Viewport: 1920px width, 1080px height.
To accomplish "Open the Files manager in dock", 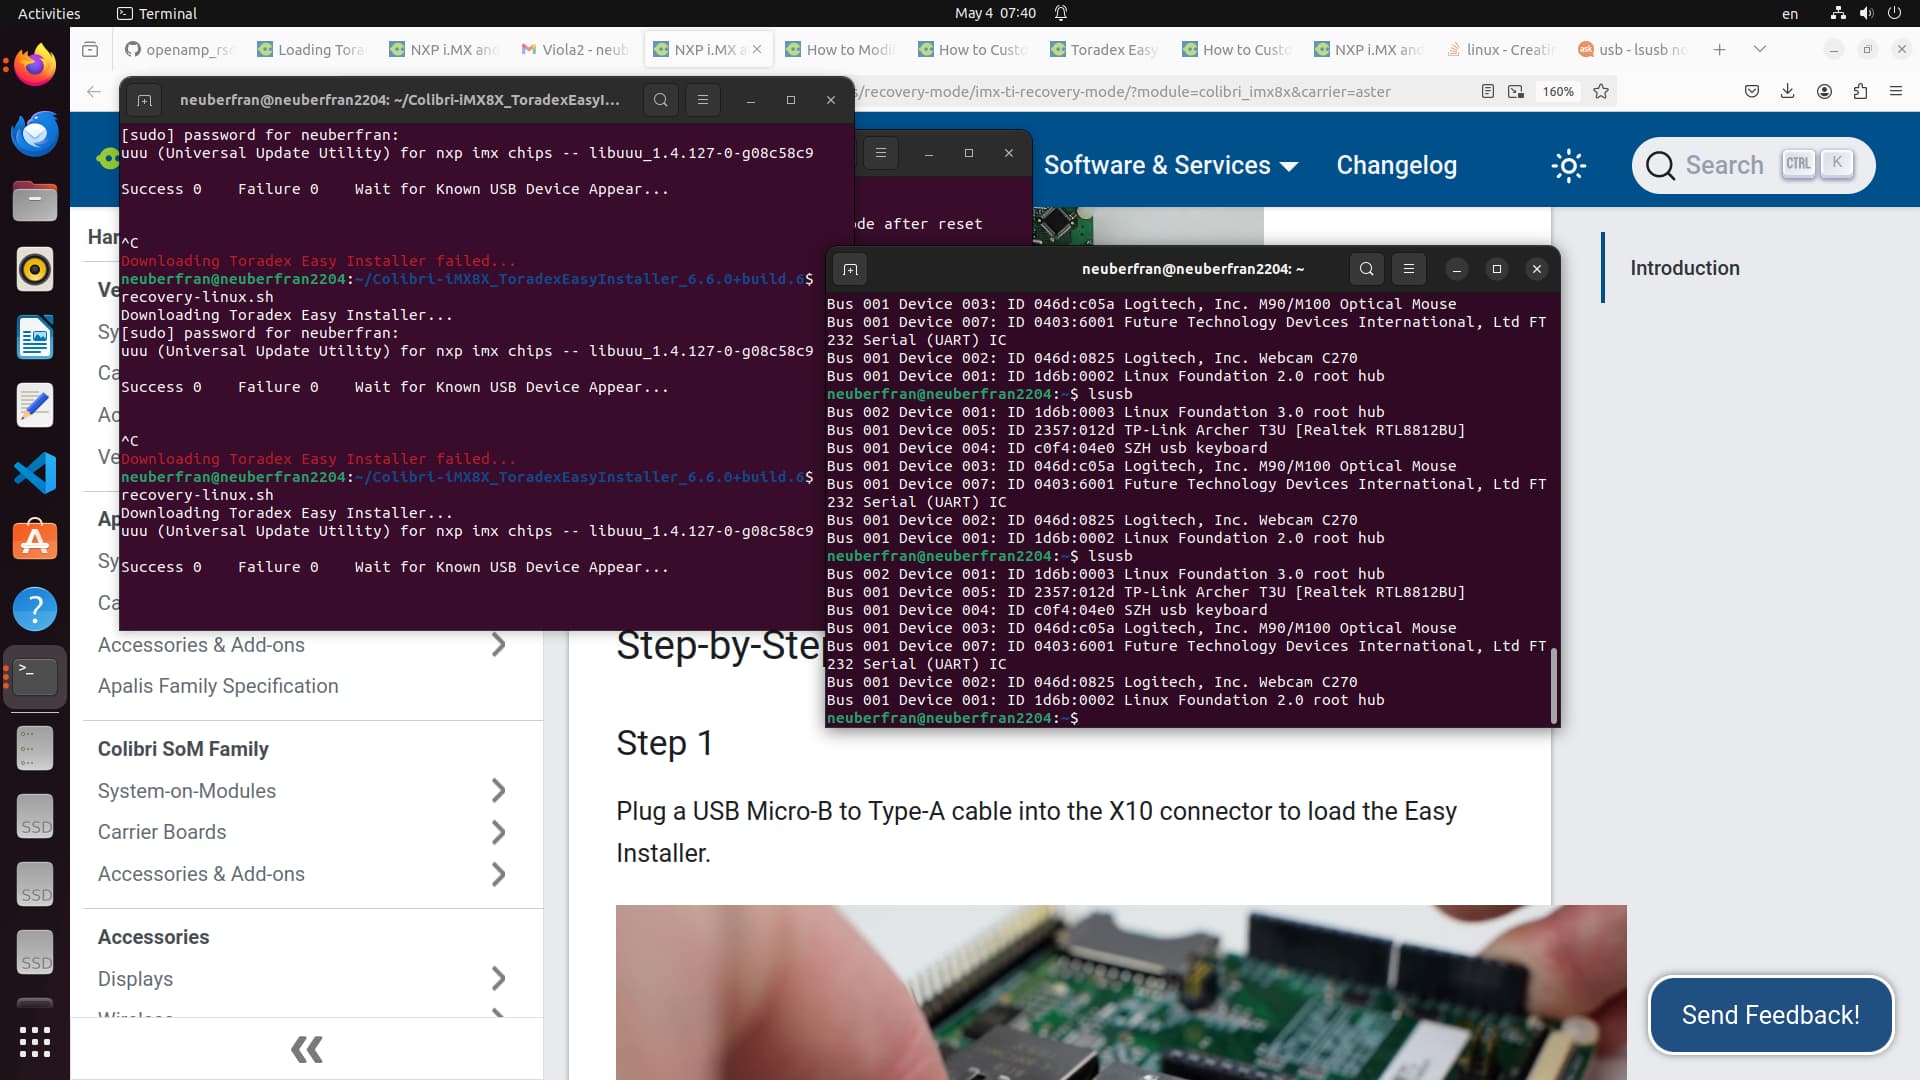I will coord(35,202).
